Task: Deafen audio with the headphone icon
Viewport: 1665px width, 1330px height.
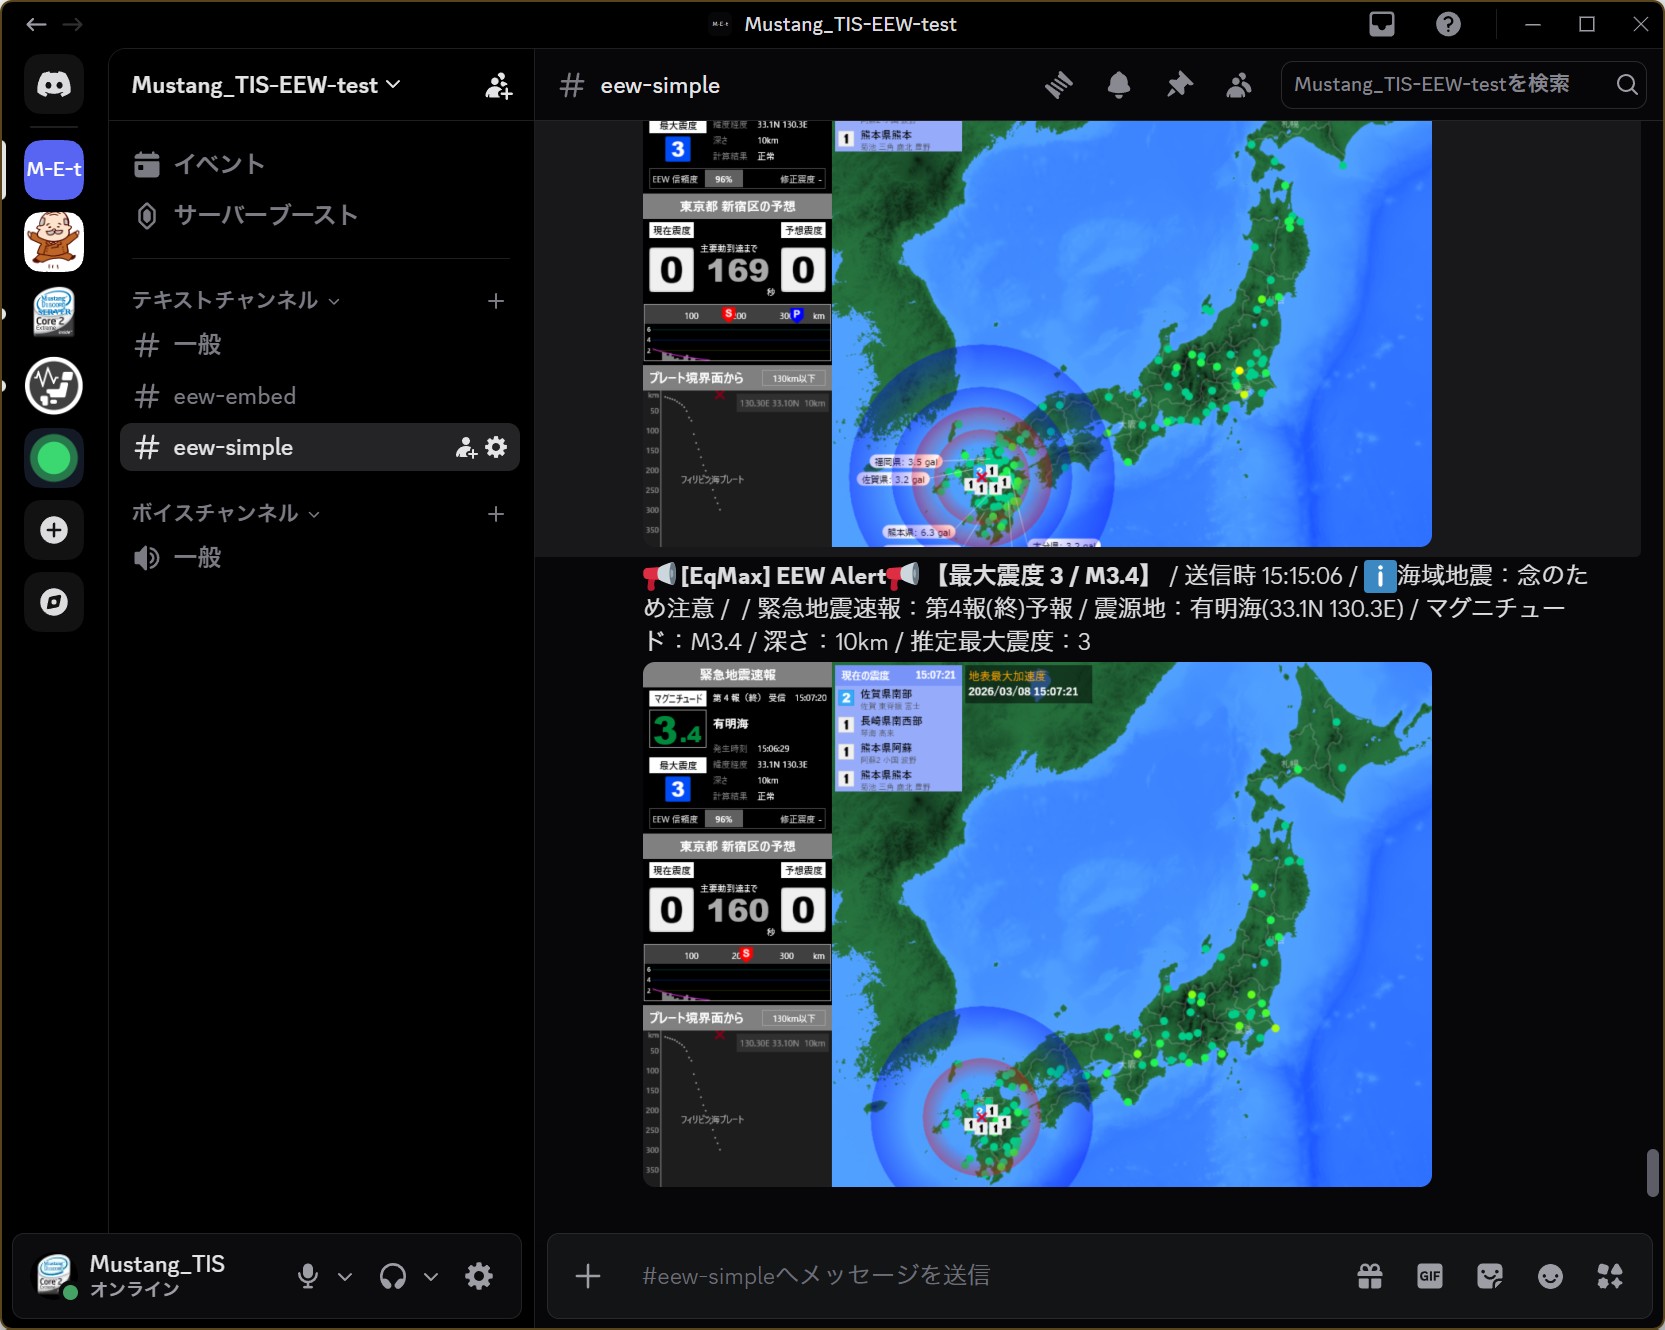Action: (393, 1276)
